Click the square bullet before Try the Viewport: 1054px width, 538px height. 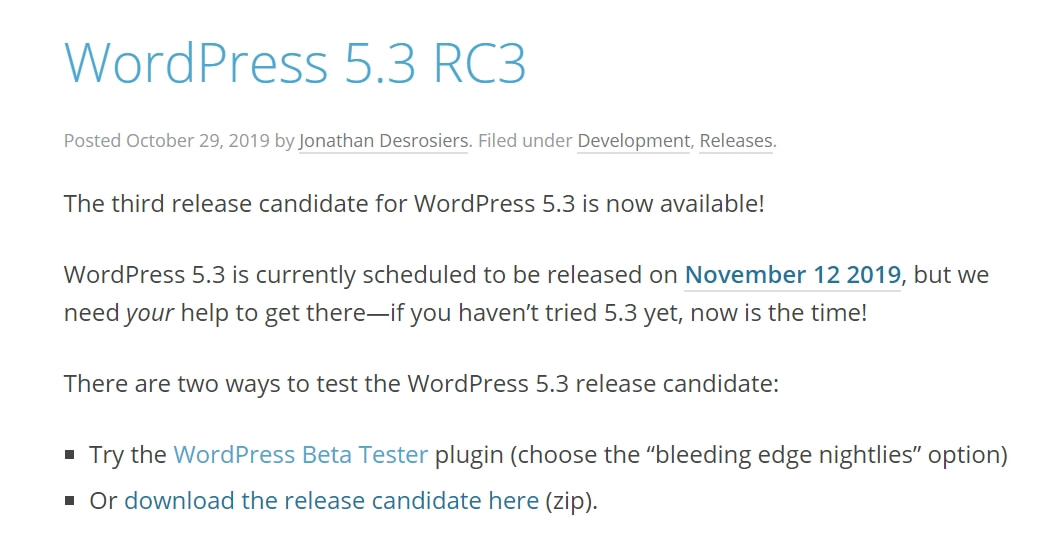coord(69,455)
